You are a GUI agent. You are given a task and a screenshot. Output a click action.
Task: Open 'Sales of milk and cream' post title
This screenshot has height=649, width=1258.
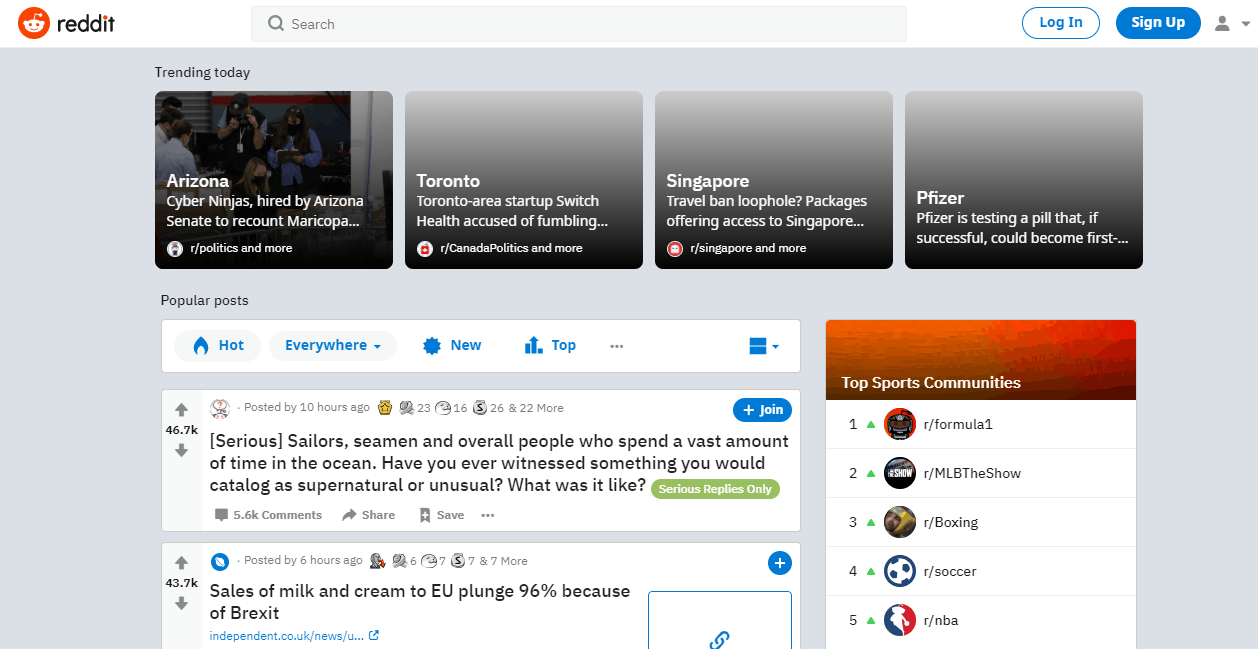coord(420,602)
